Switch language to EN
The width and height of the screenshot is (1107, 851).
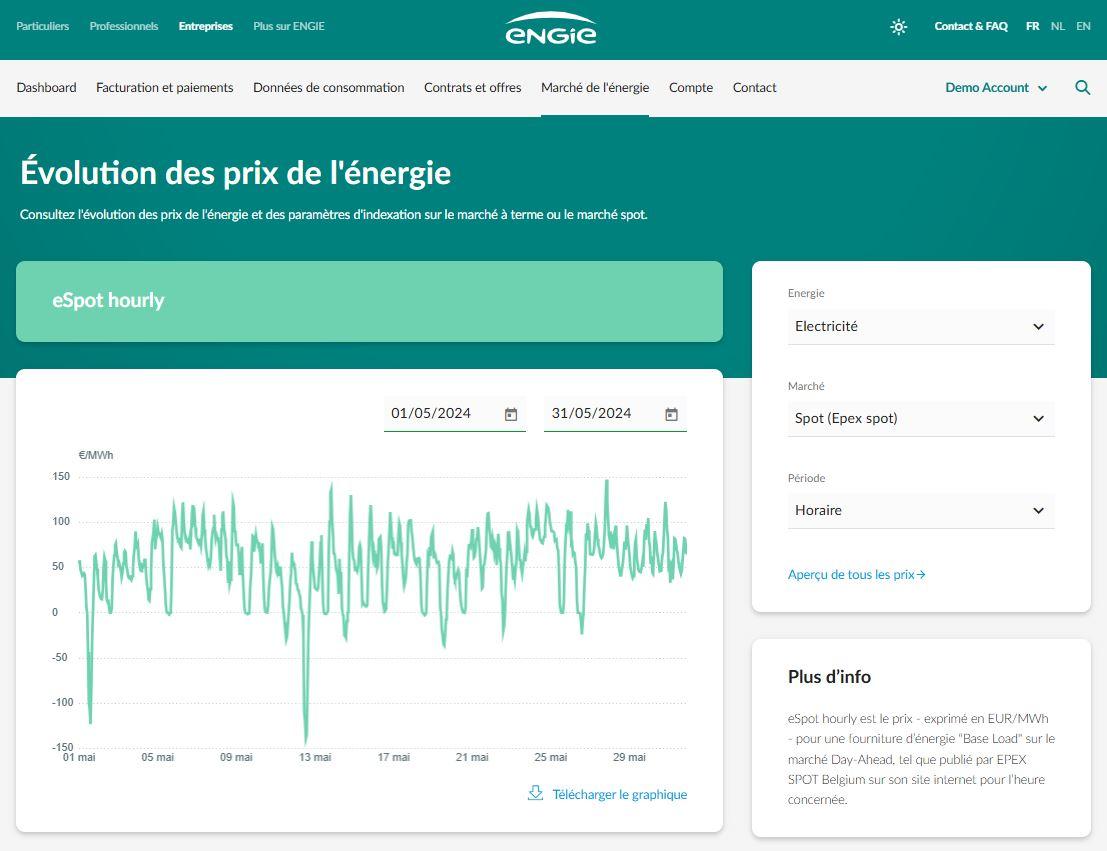(1083, 26)
